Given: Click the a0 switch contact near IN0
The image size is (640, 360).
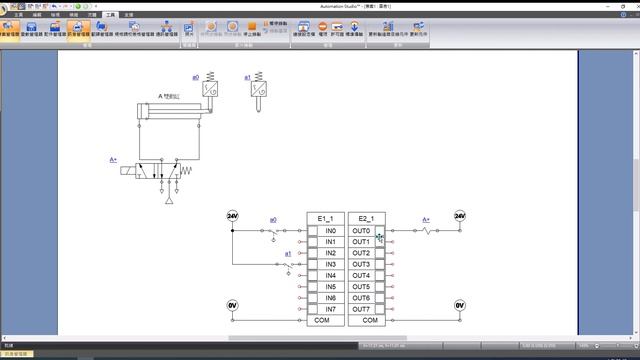Looking at the screenshot, I should (x=273, y=233).
